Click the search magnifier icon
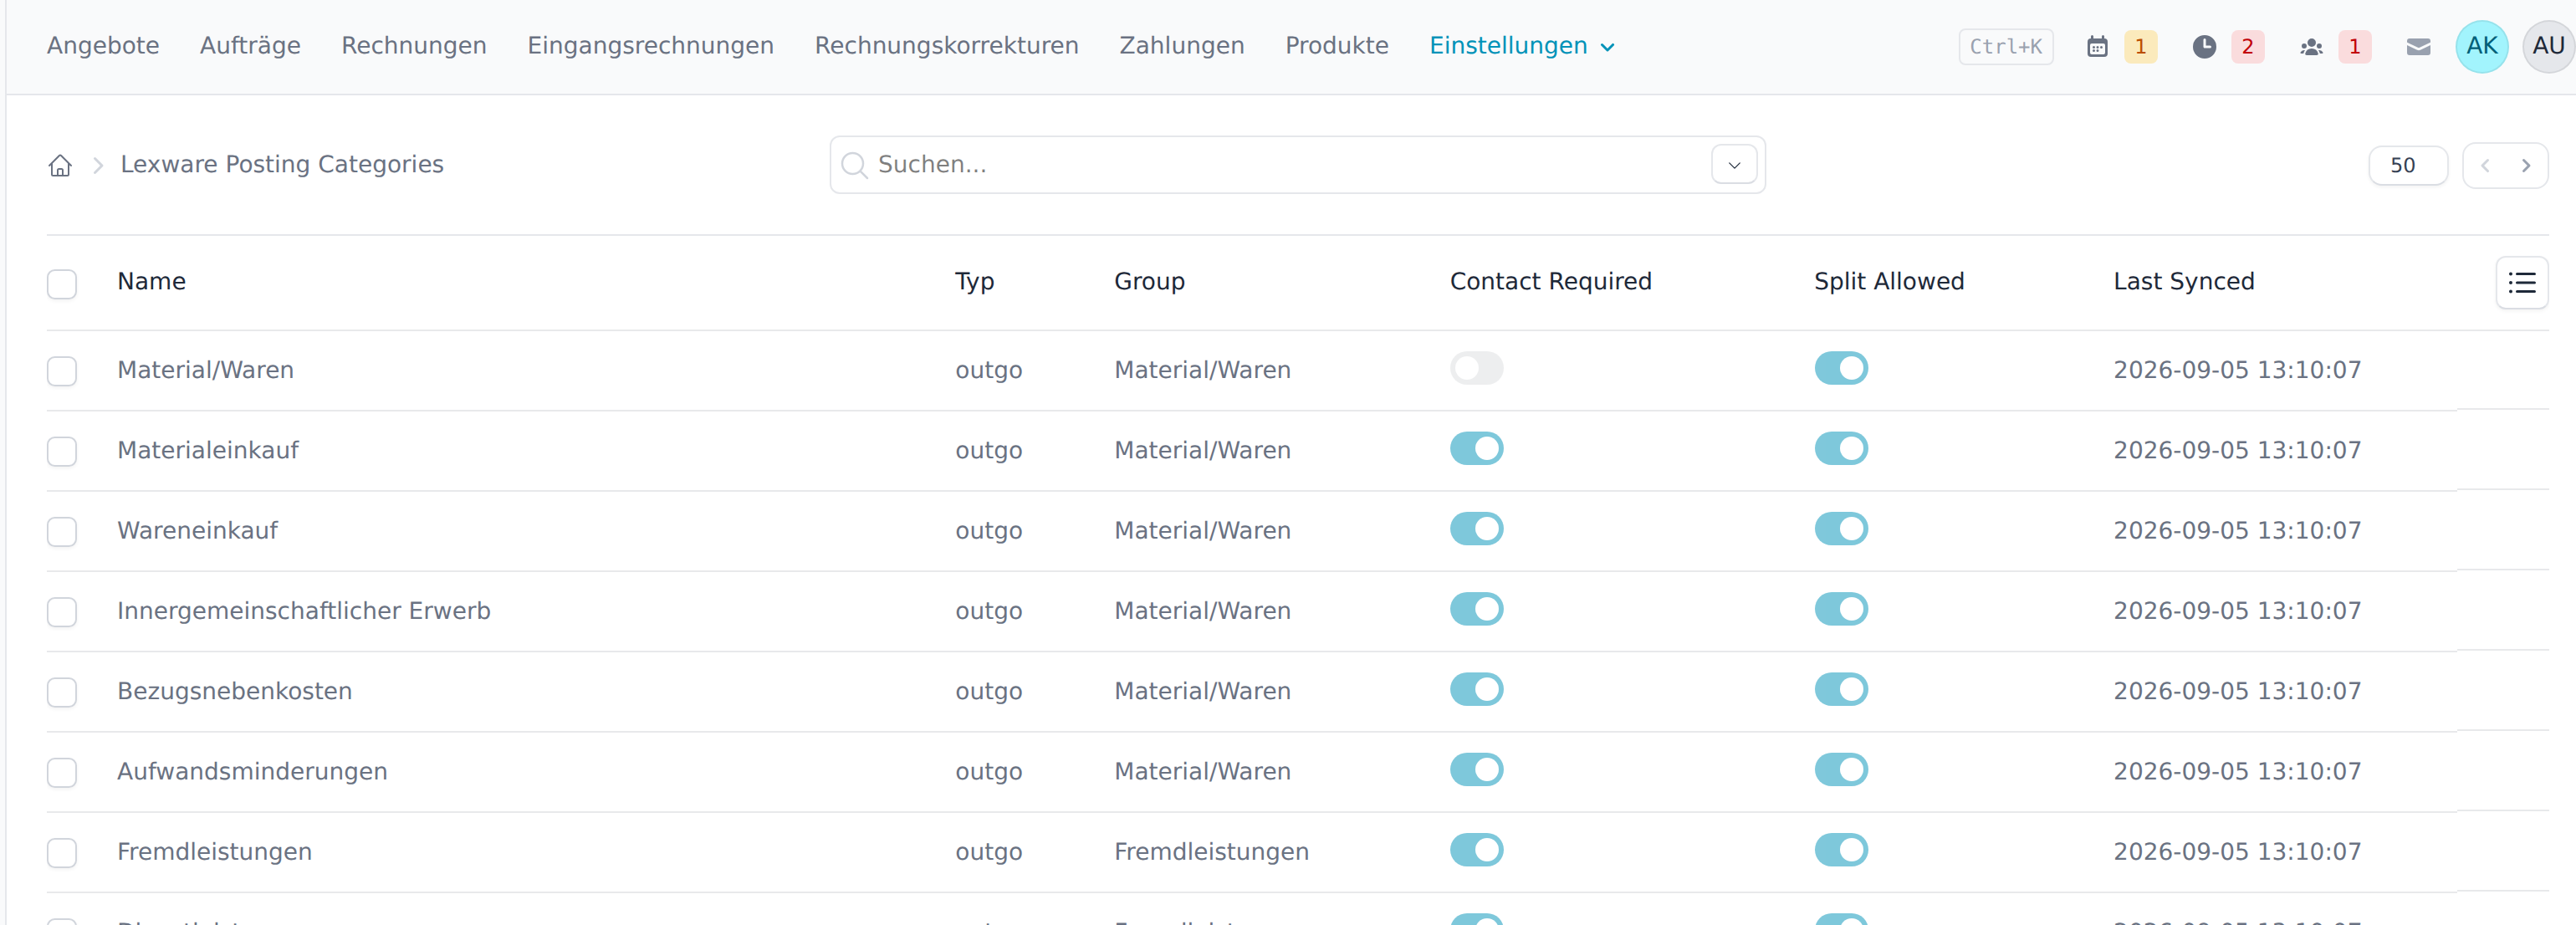Screen dimensions: 2576x925 (854, 165)
